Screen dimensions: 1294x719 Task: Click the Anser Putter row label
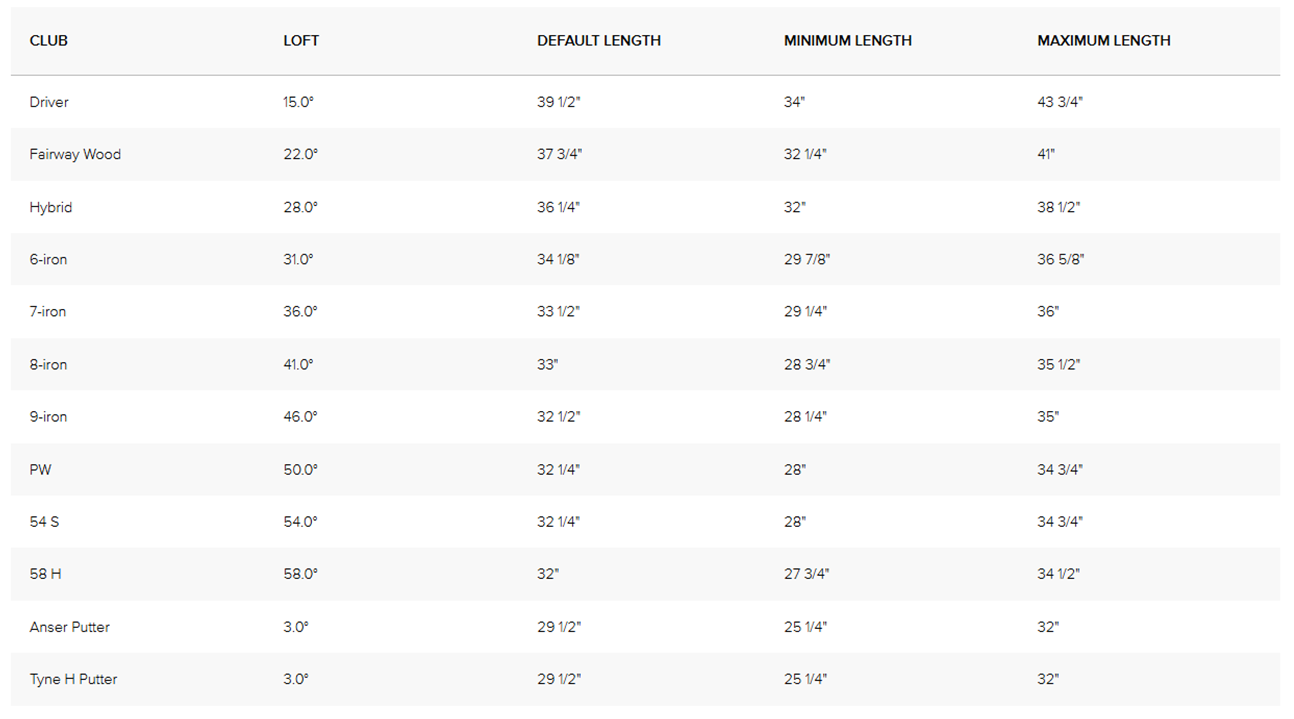tap(70, 627)
